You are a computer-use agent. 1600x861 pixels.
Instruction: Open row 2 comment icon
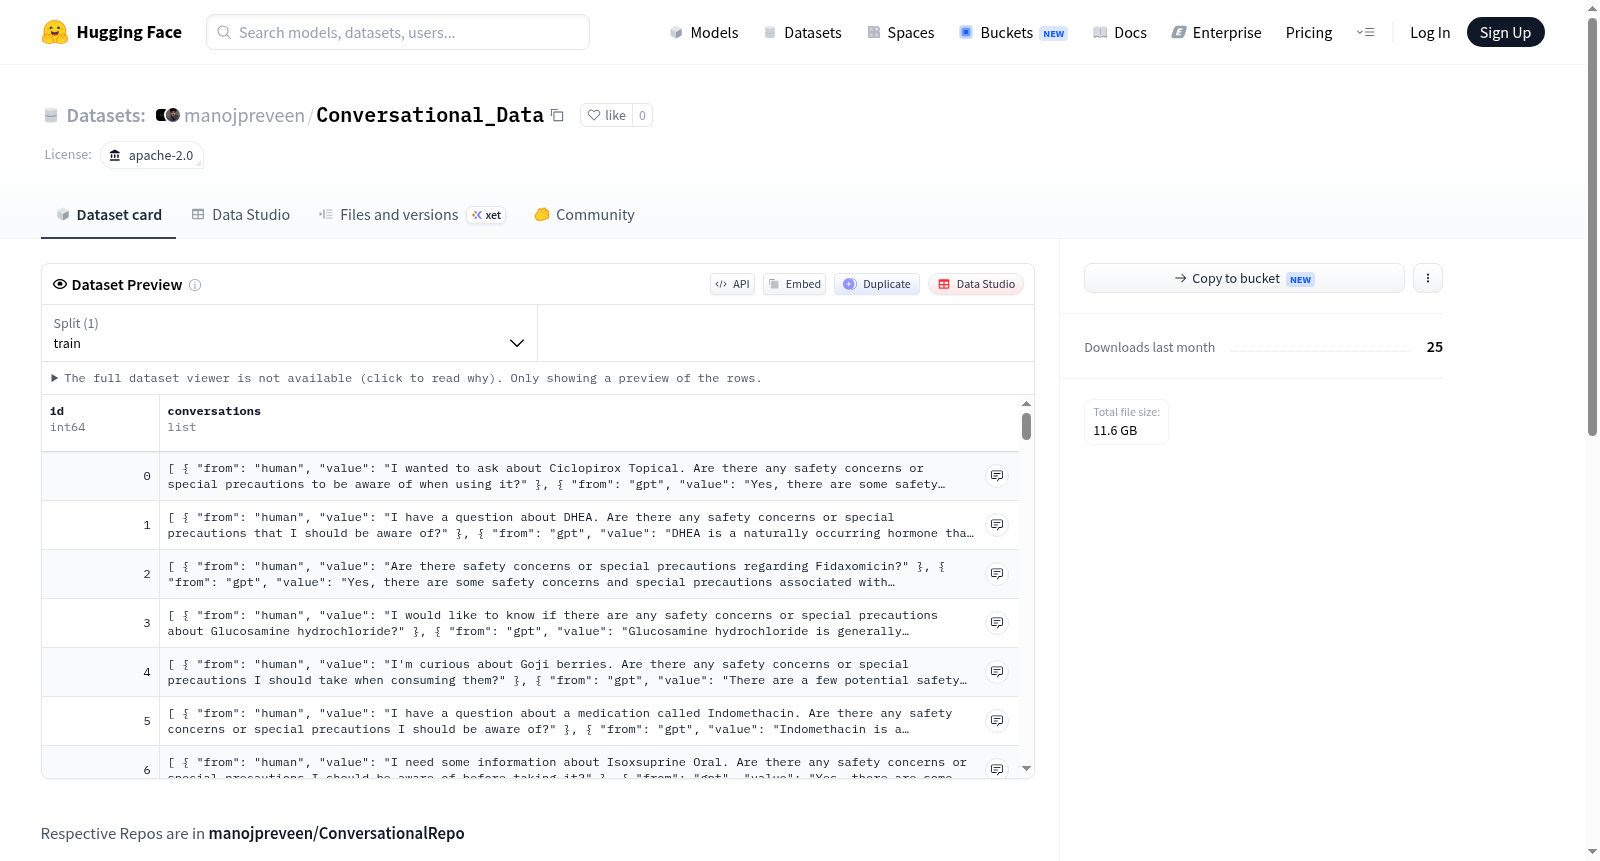(997, 574)
